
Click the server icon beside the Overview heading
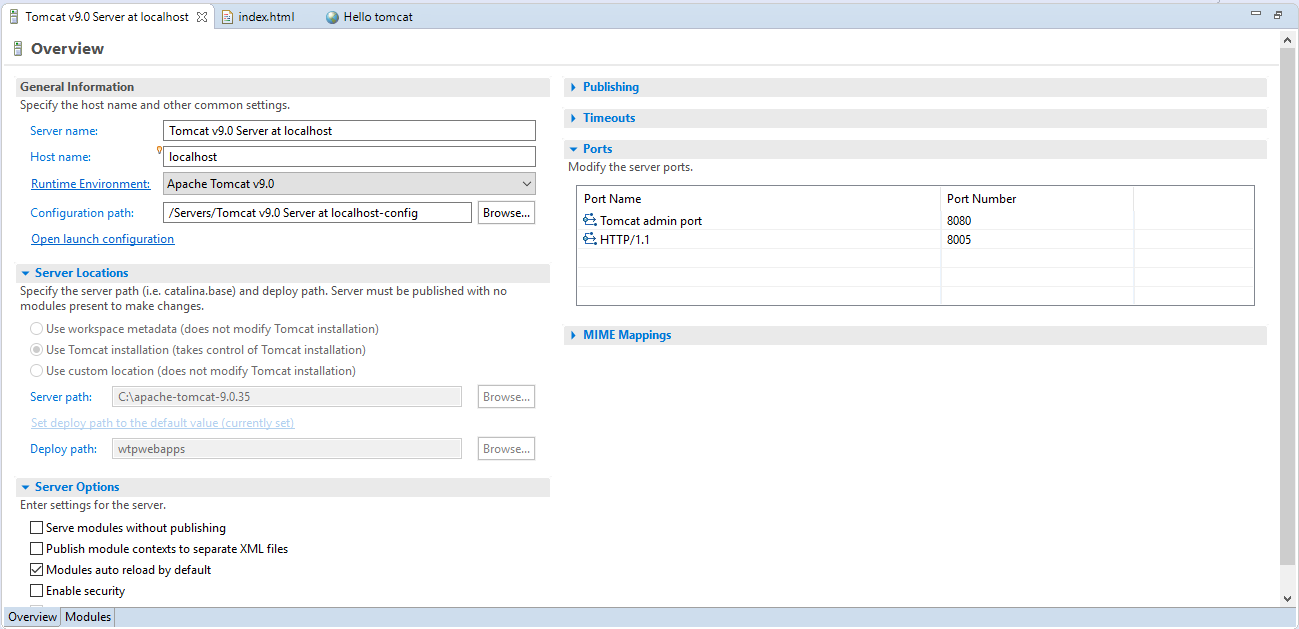click(18, 49)
